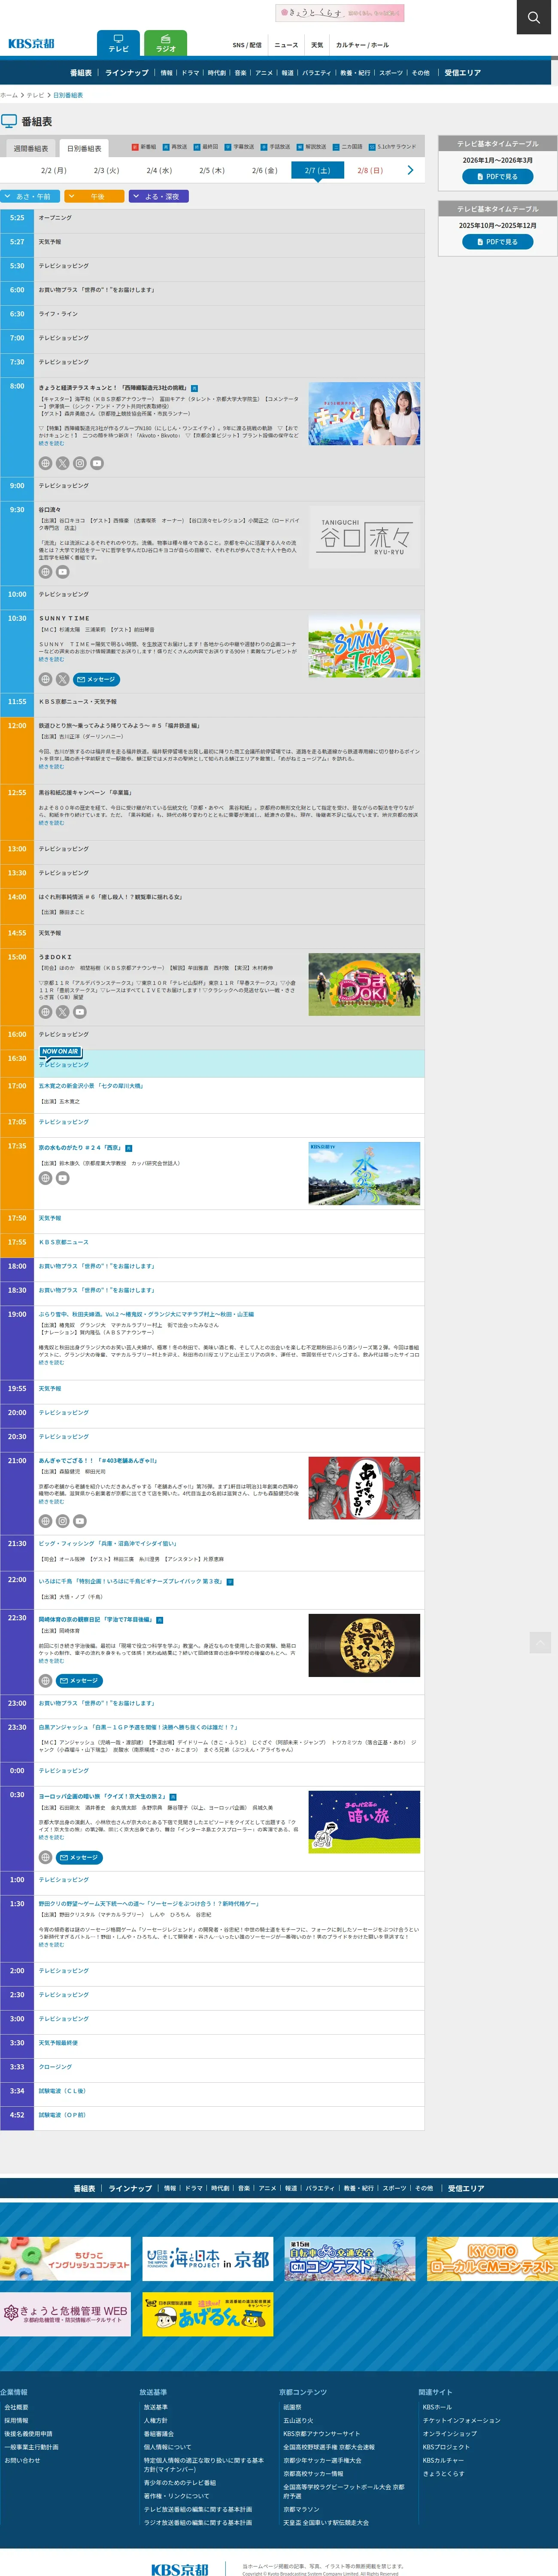Expand 続きを読む under きょうと経済テラス キュンと!
This screenshot has height=2576, width=558.
click(51, 444)
